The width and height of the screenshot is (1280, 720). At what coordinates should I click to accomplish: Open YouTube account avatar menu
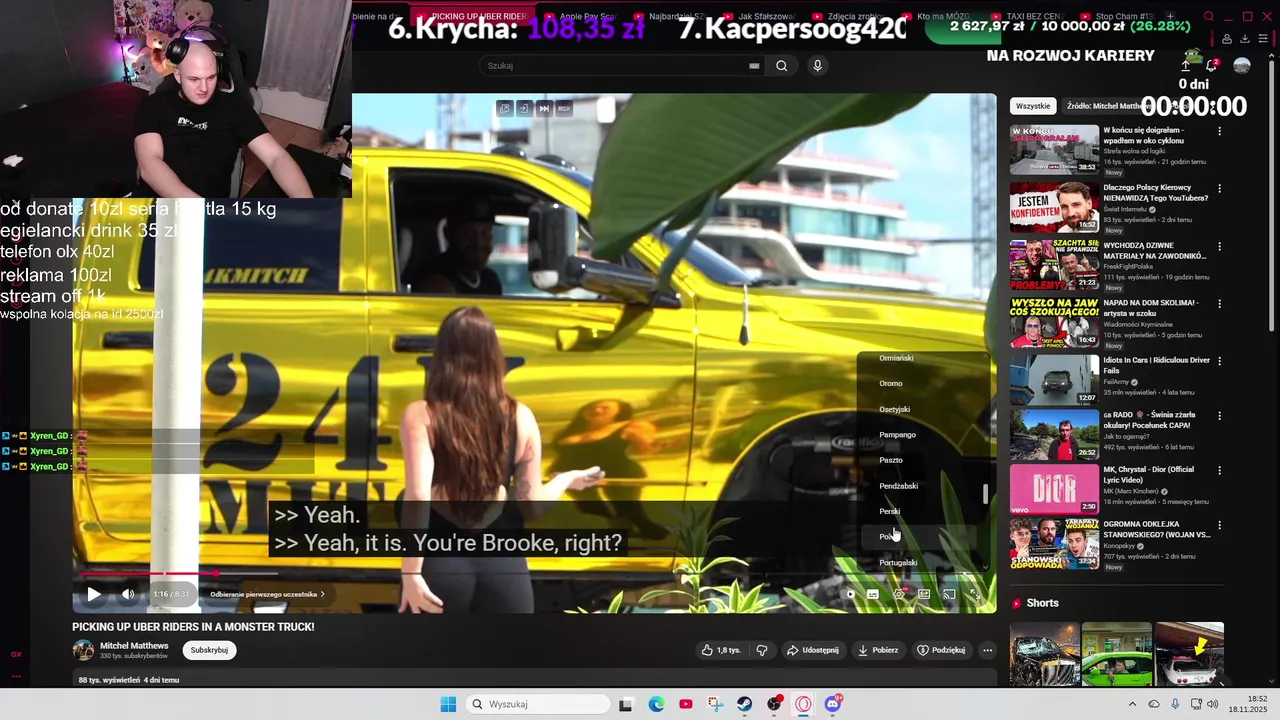[x=1242, y=65]
